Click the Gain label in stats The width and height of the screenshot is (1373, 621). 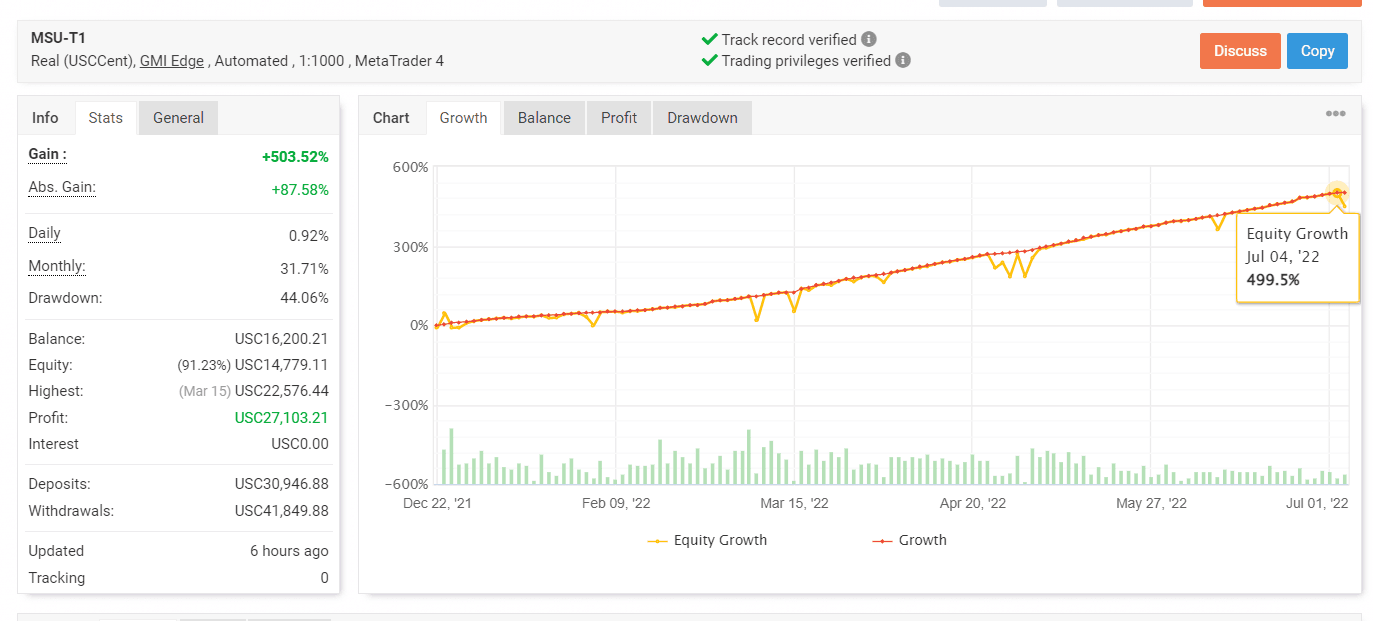[x=48, y=155]
